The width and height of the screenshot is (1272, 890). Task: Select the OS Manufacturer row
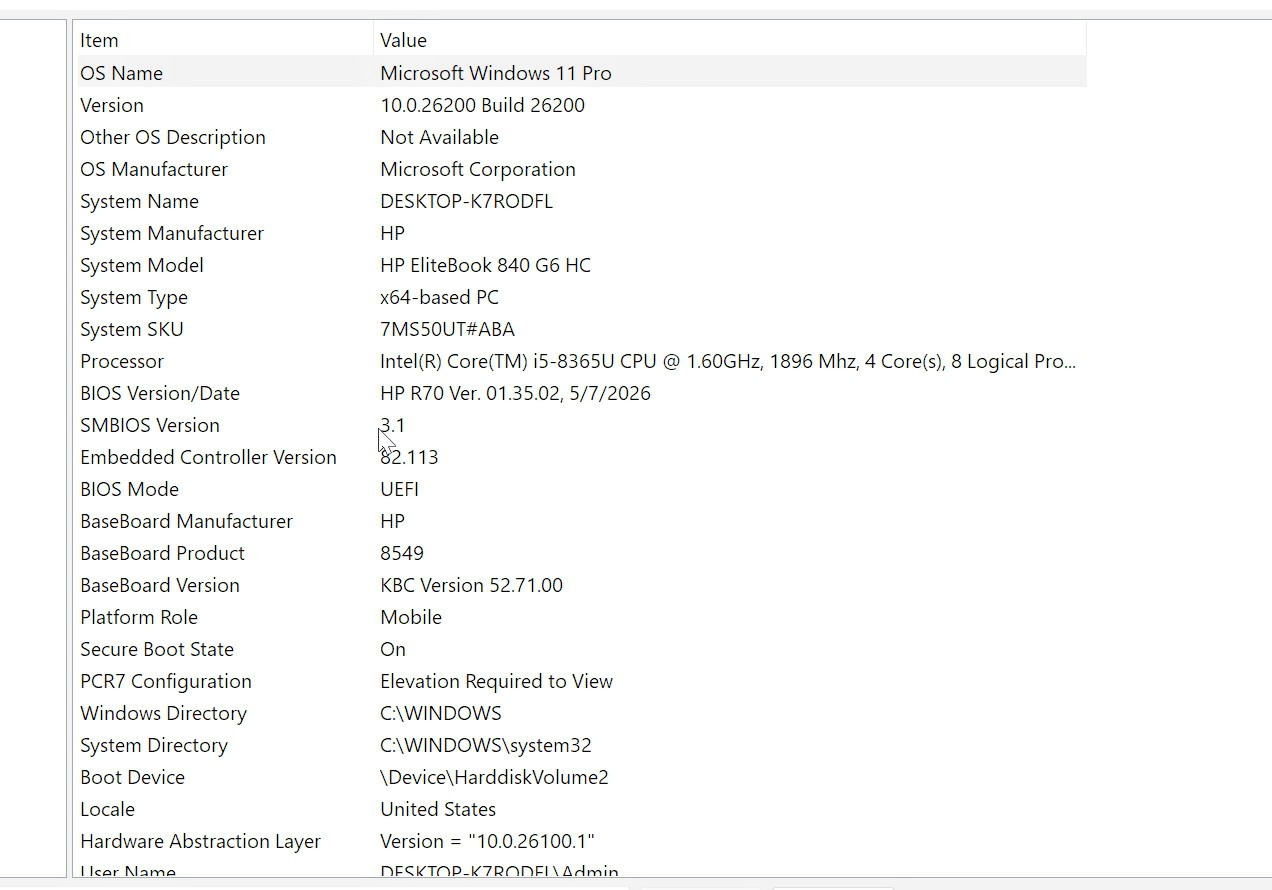[x=582, y=169]
